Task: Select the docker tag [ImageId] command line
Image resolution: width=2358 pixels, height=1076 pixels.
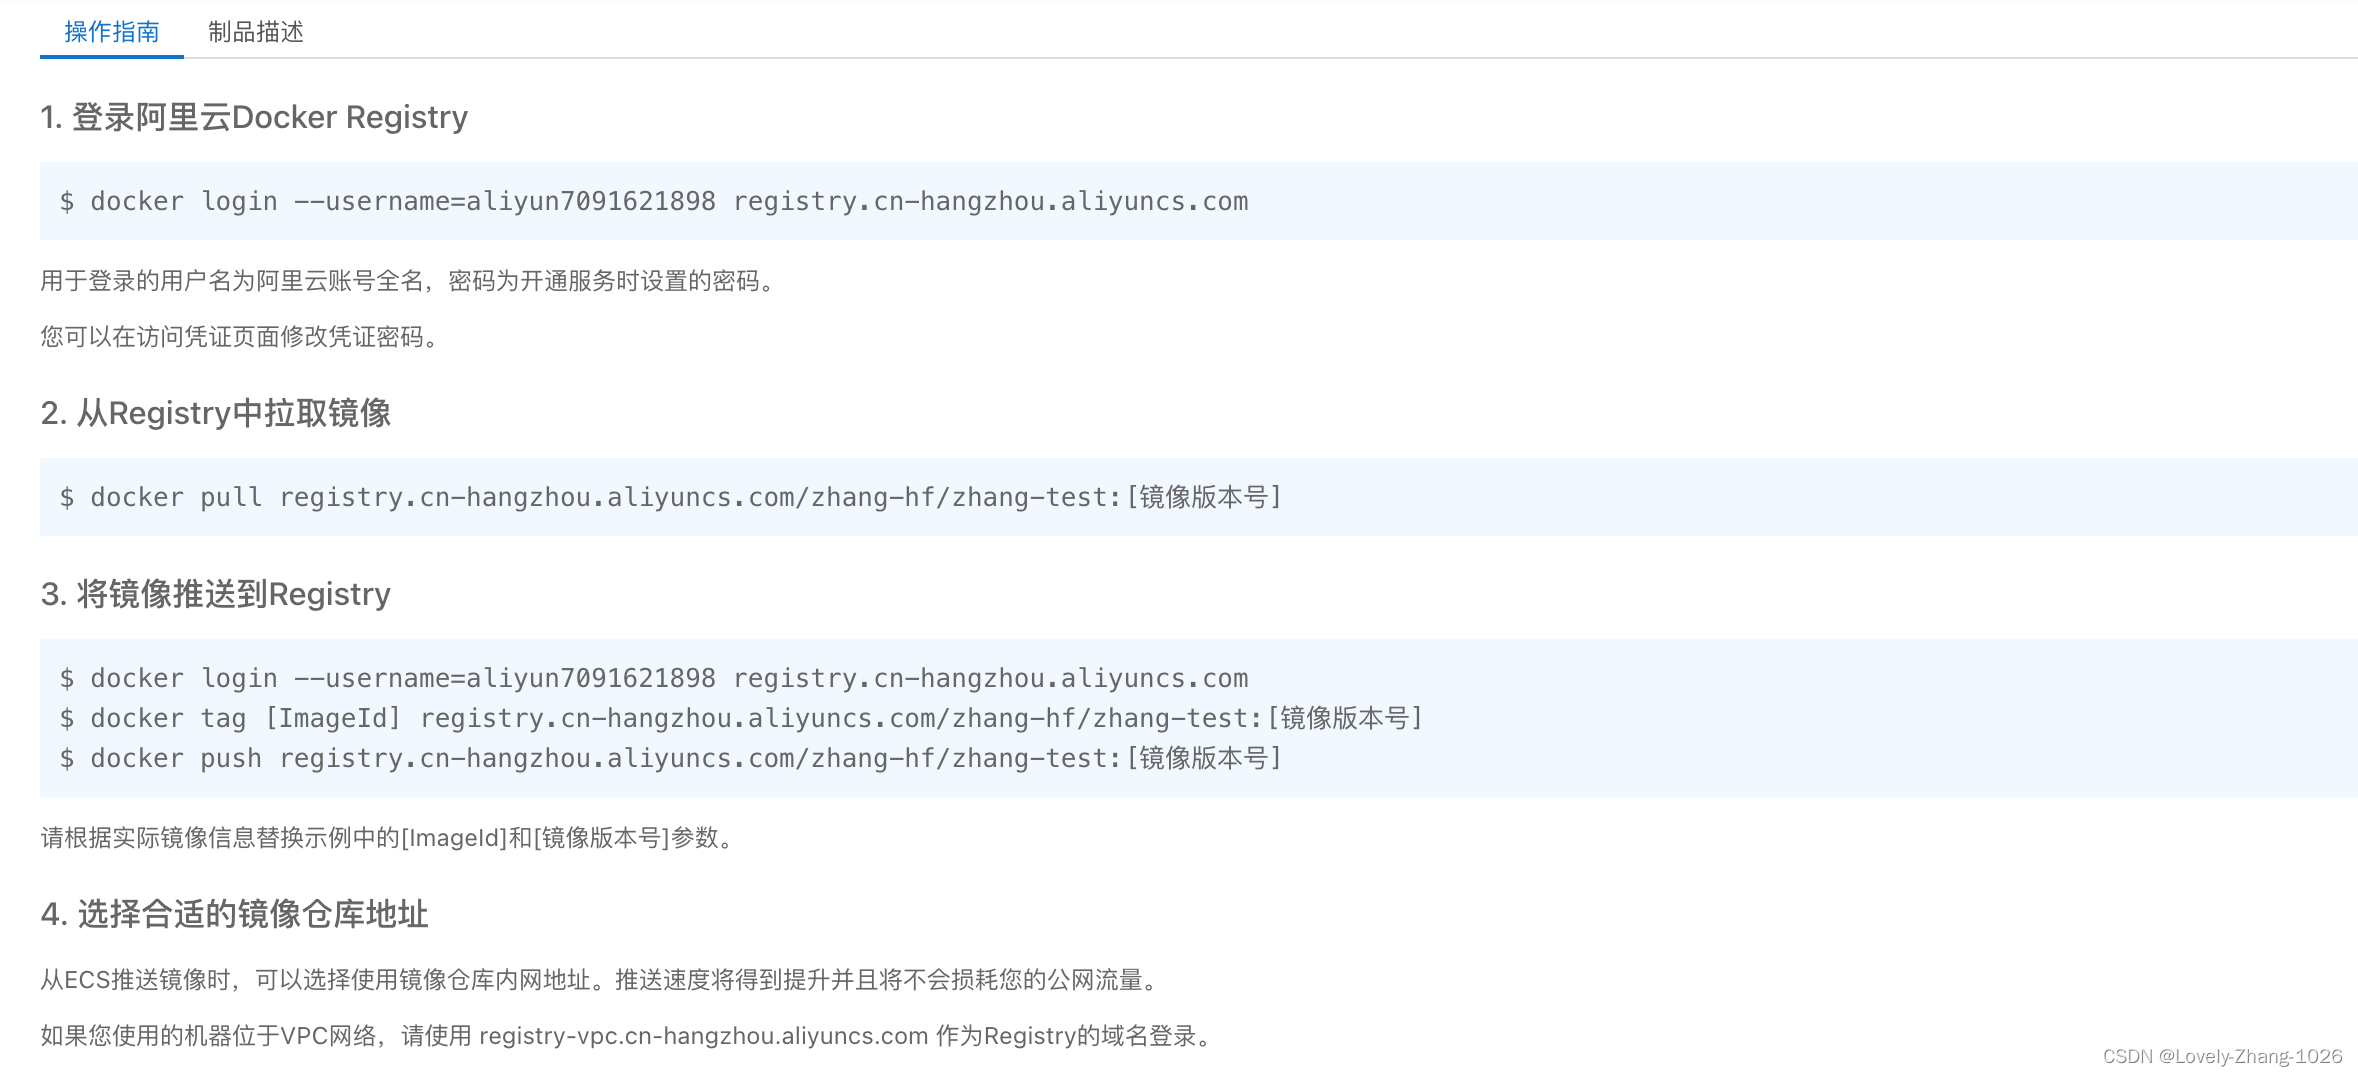Action: (741, 718)
